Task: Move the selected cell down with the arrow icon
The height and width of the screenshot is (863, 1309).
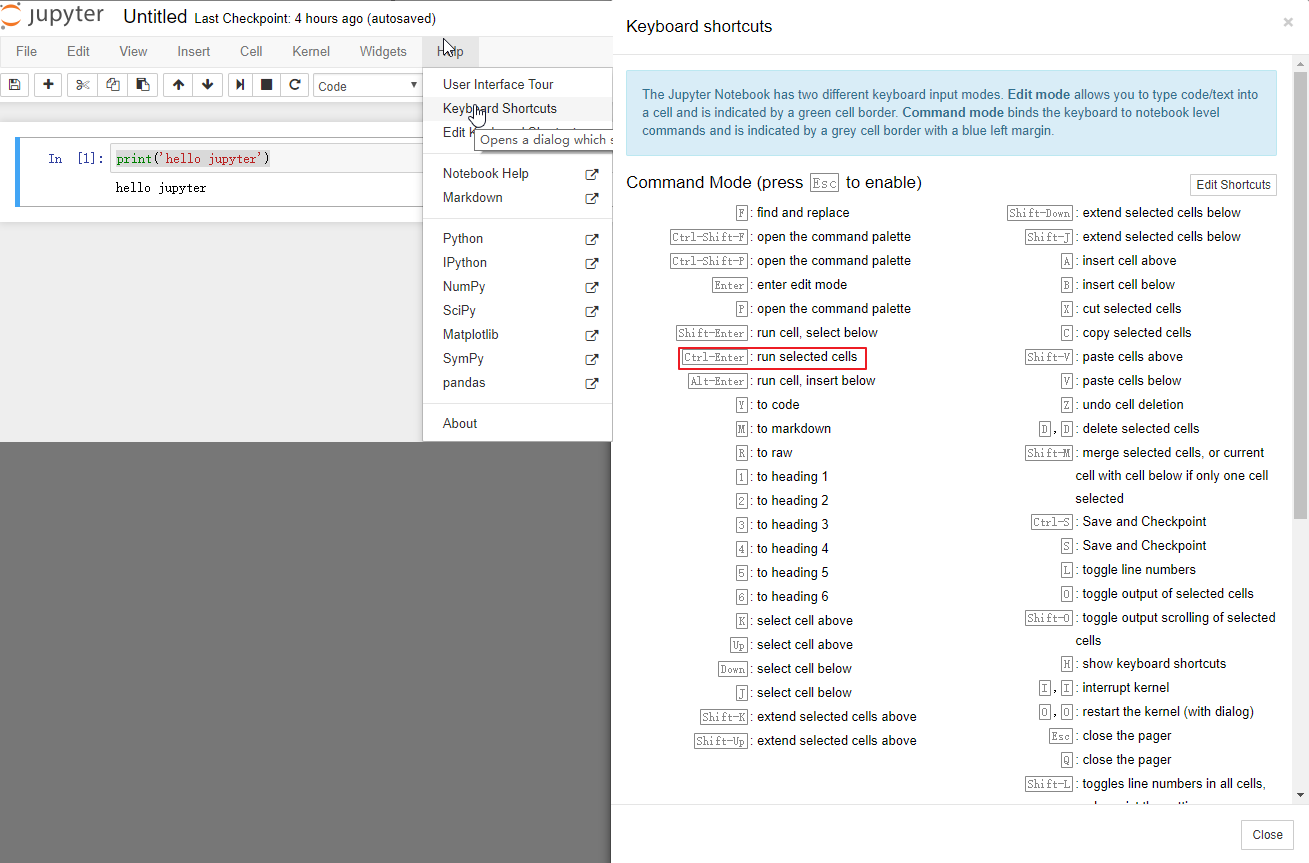Action: (207, 85)
